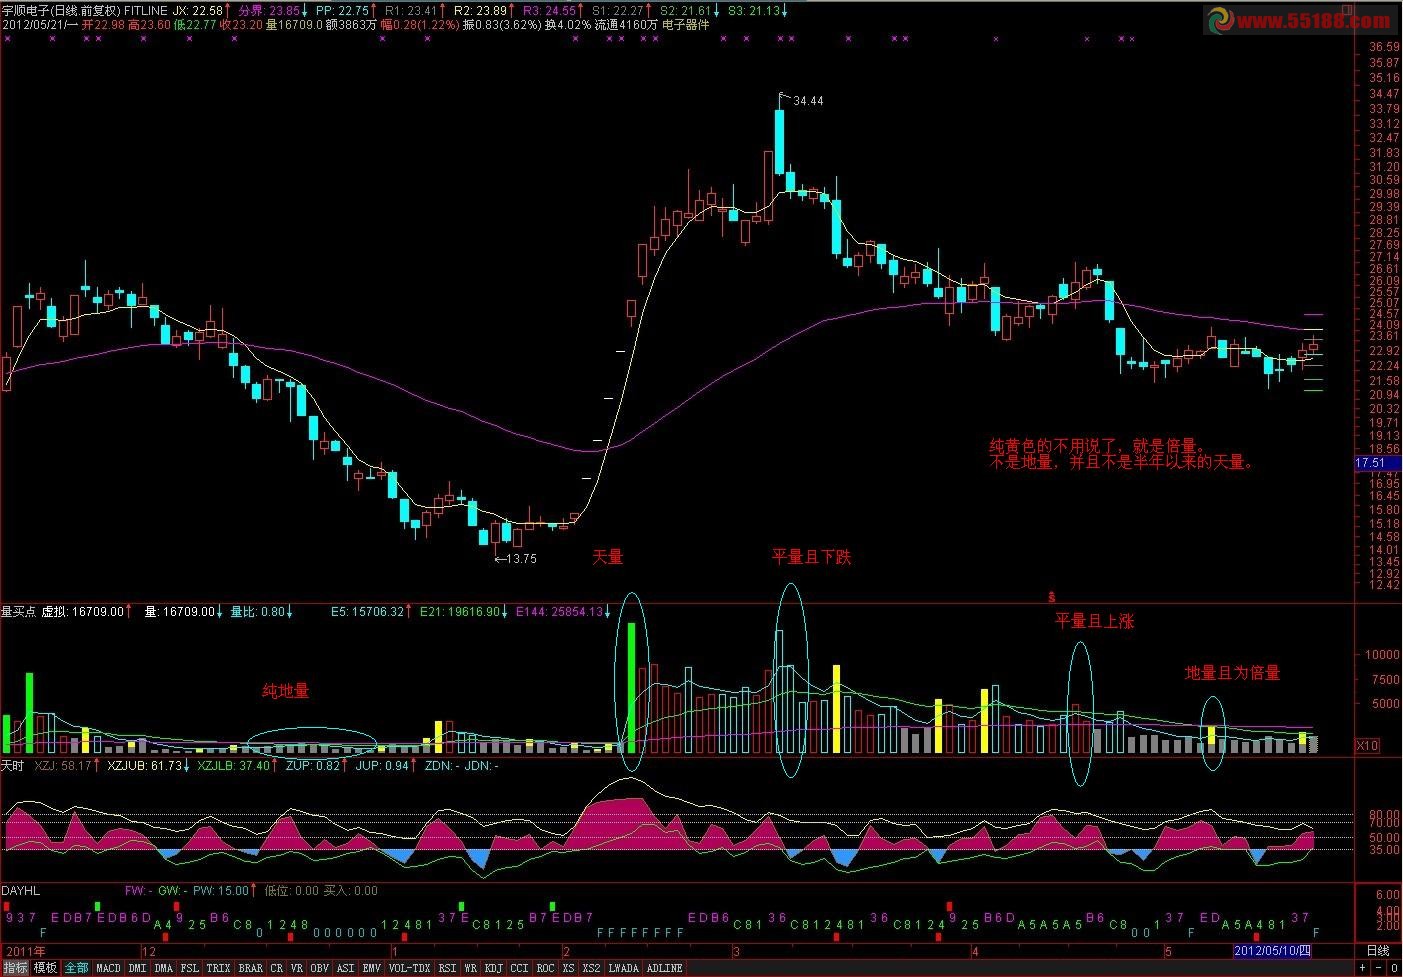
Task: Click the X10 volume scale marker
Action: [x=1366, y=745]
